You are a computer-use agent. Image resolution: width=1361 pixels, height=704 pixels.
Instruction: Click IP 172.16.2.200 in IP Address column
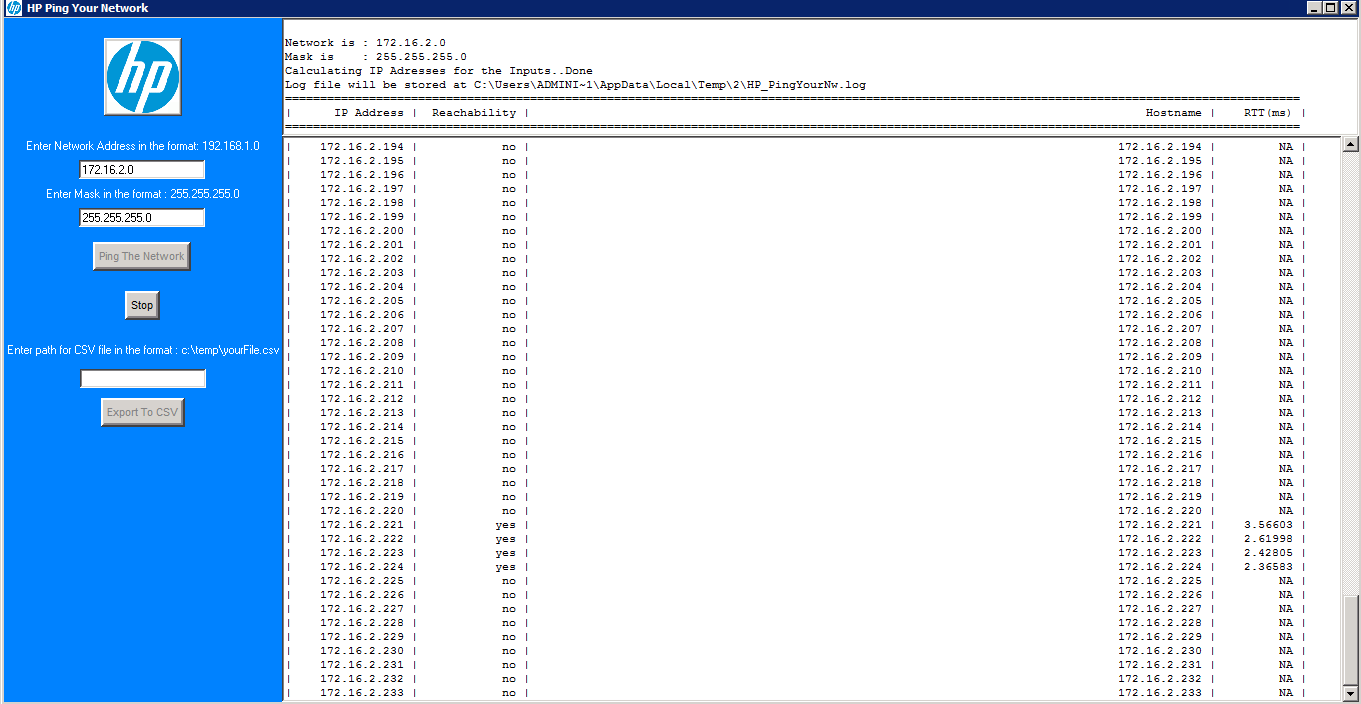[x=362, y=231]
